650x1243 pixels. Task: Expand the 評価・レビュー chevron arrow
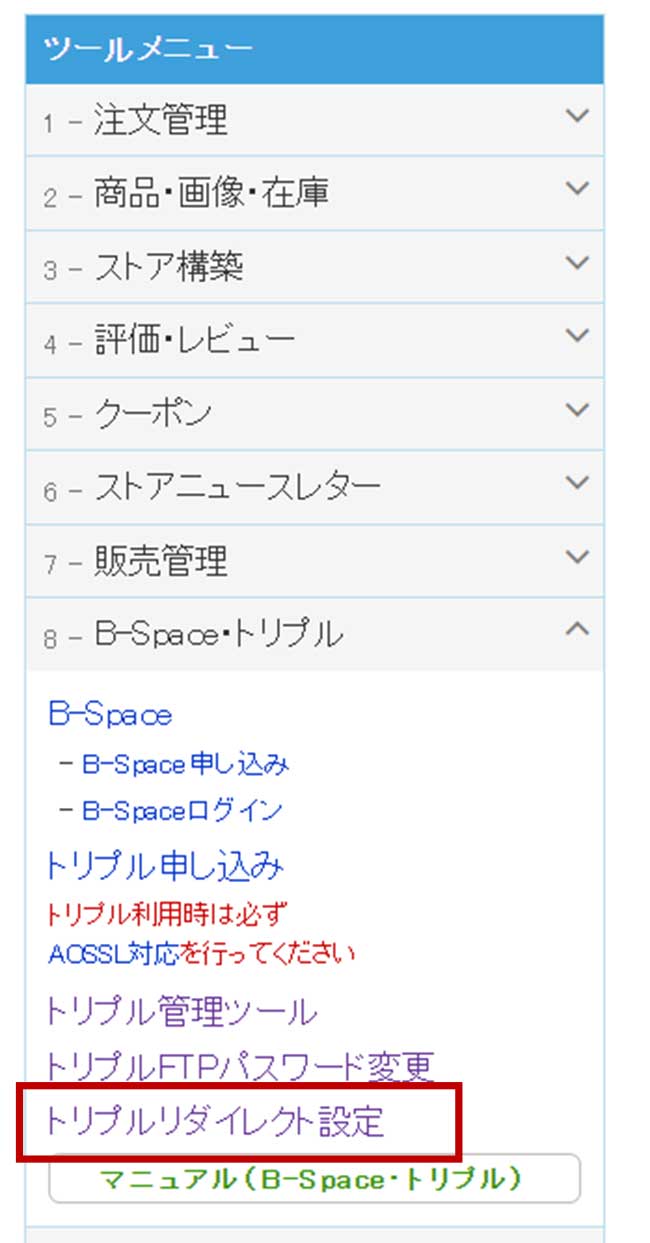[x=577, y=336]
